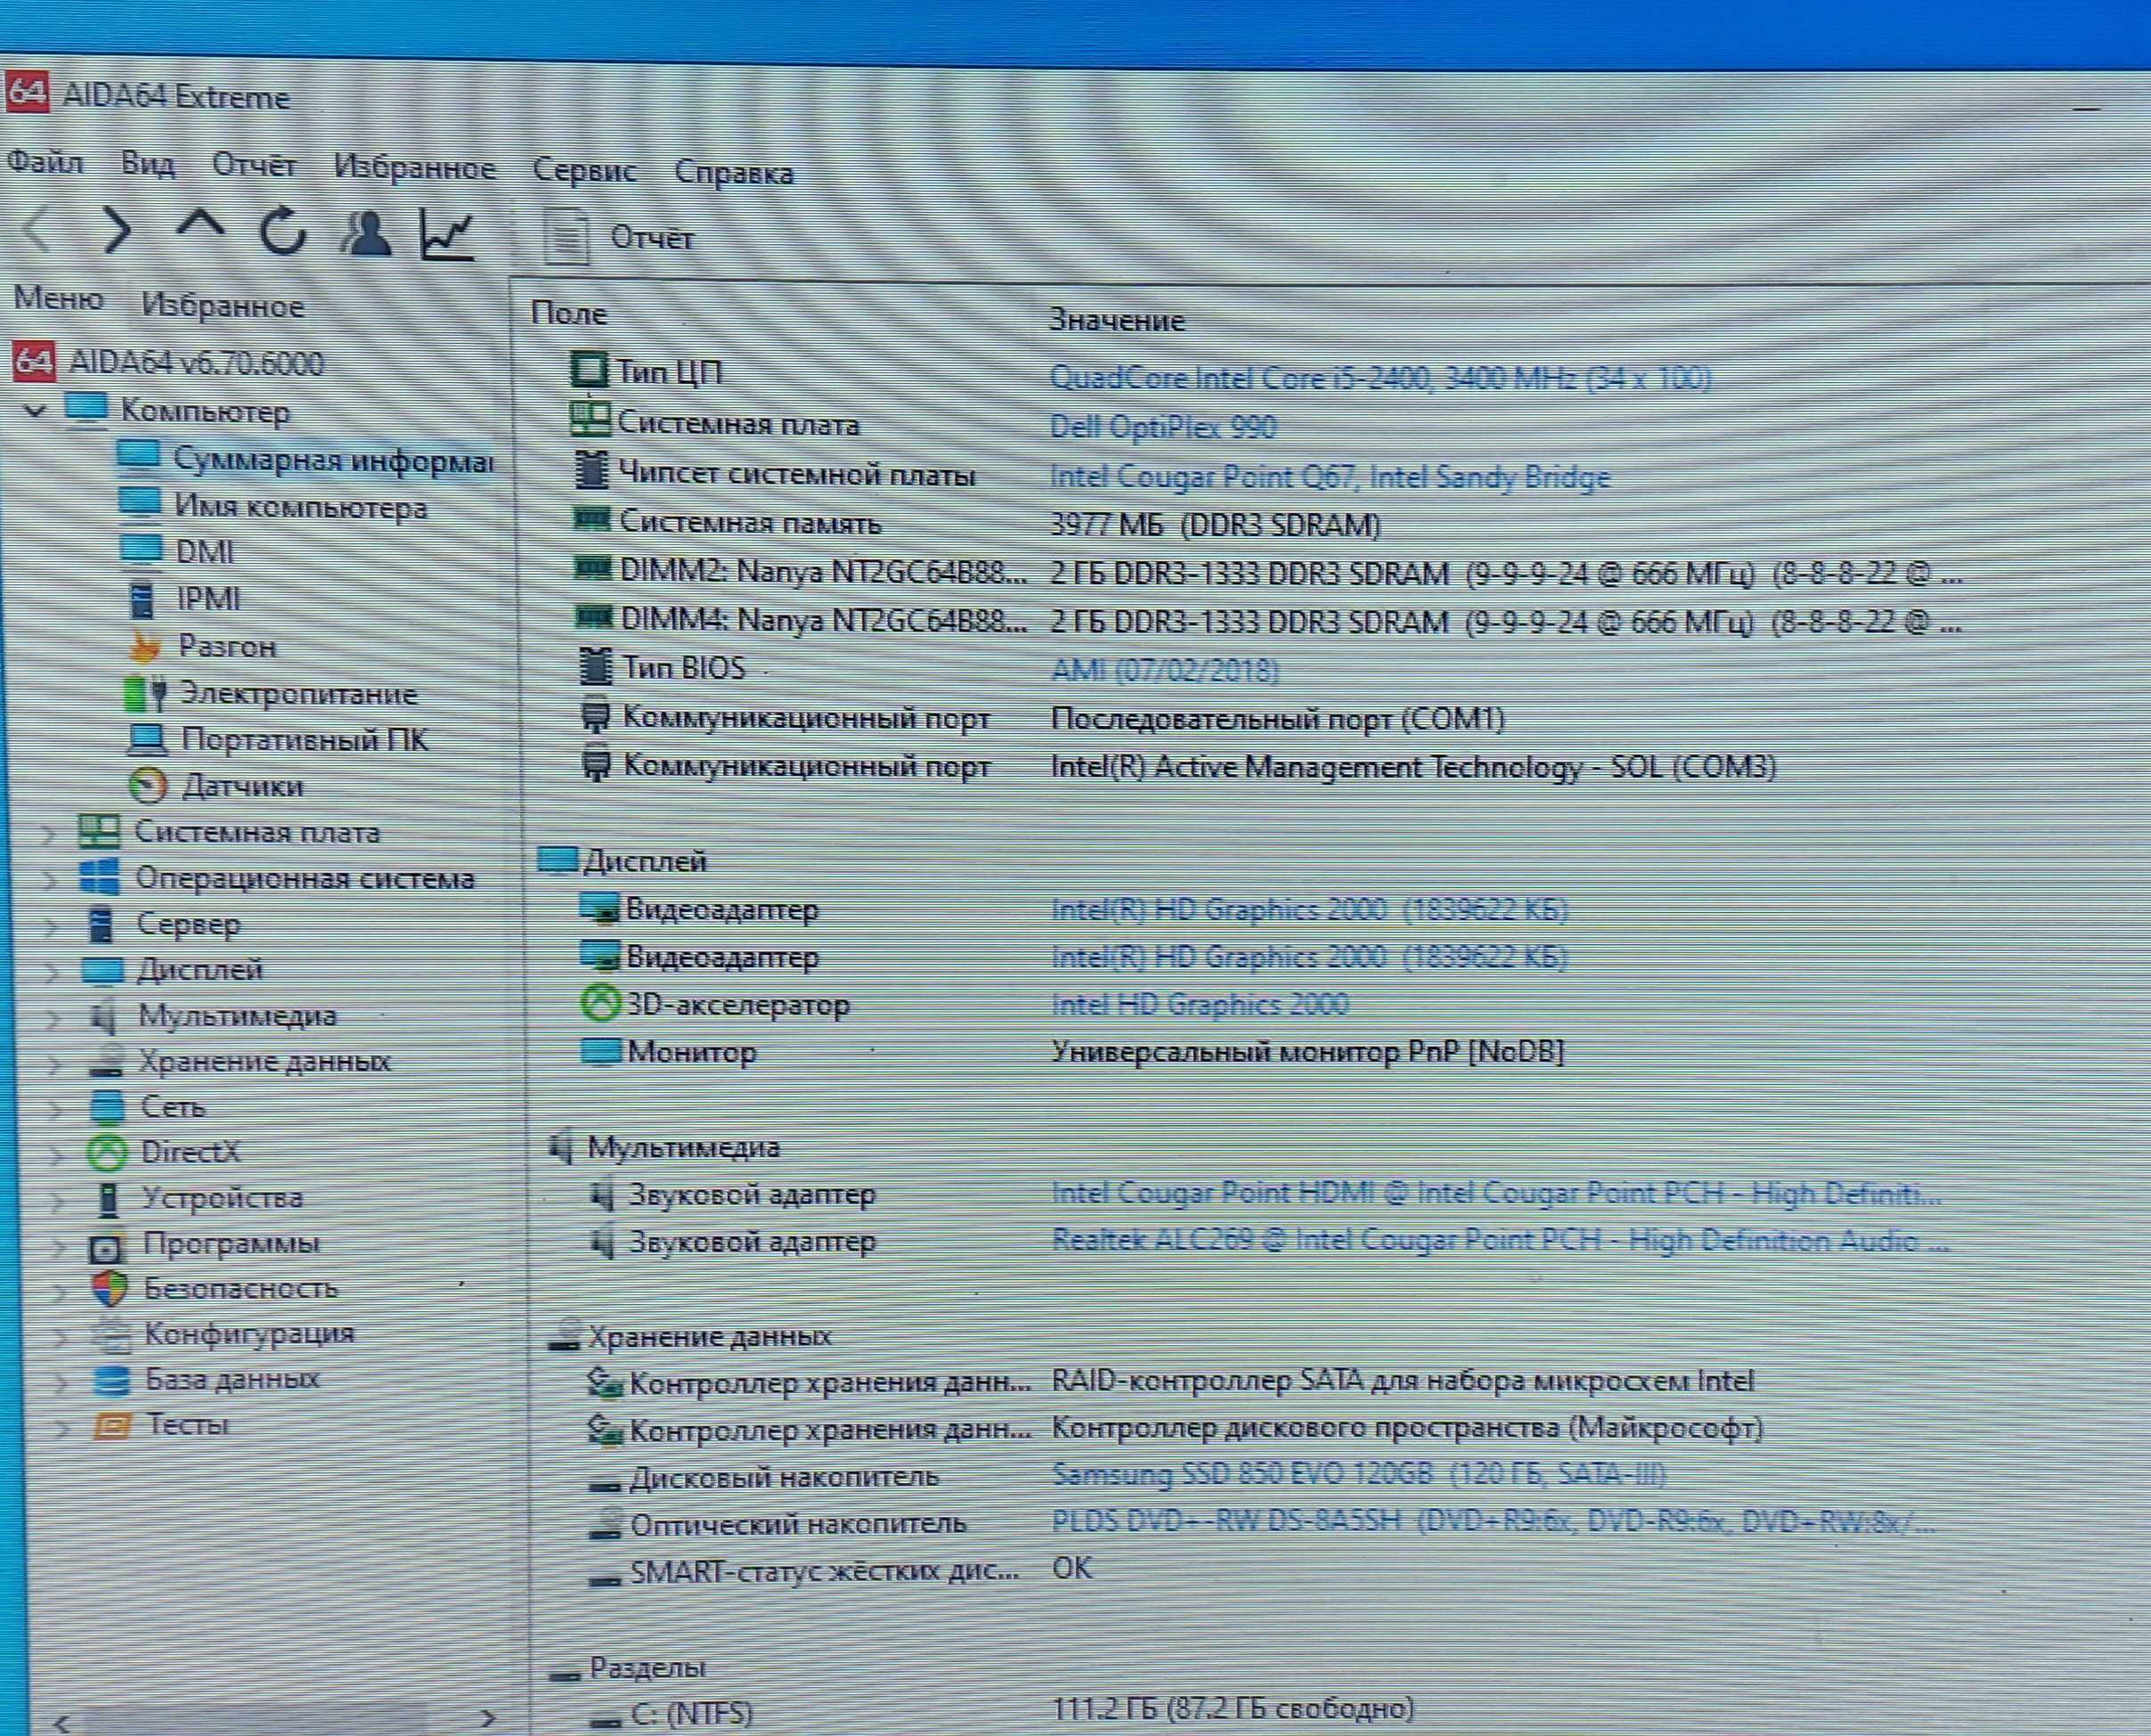
Task: Open Intel HD Graphics 2000 3D-акселератор link
Action: [x=1199, y=1004]
